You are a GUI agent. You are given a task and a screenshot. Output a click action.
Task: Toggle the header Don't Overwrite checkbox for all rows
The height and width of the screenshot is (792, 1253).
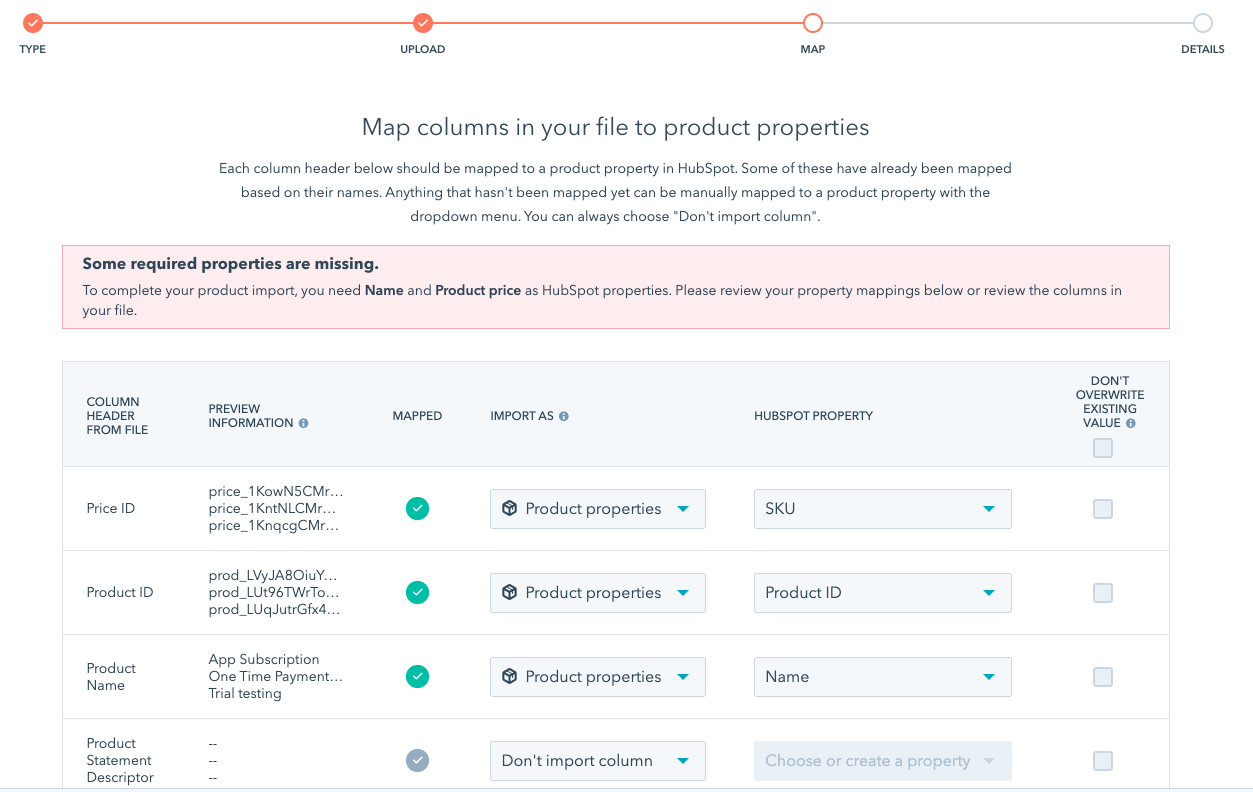[1102, 448]
